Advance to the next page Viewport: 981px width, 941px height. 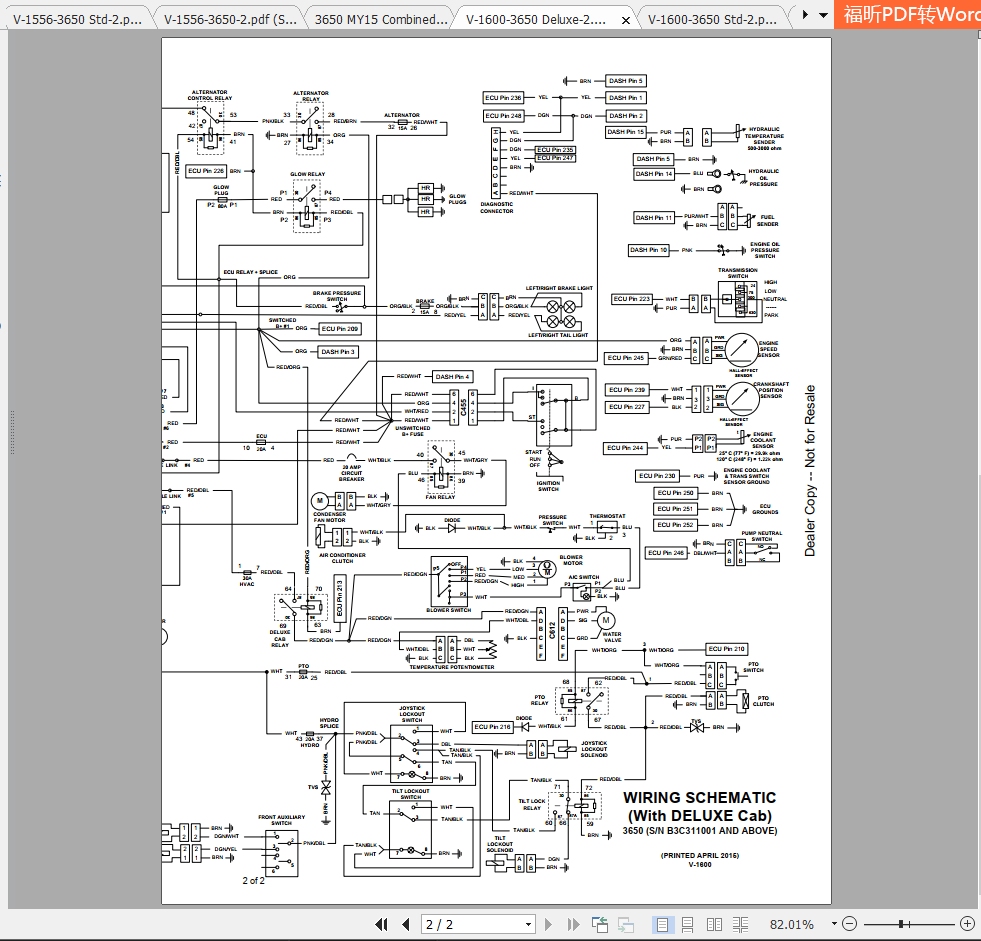(549, 923)
